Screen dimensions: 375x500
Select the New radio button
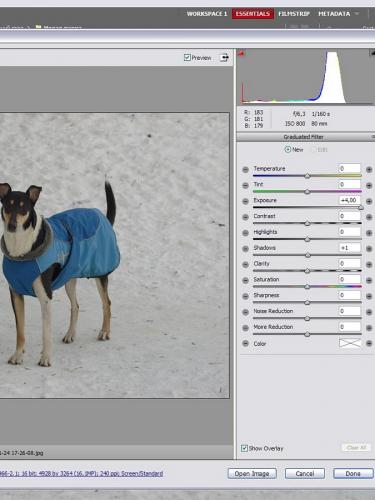click(x=287, y=150)
